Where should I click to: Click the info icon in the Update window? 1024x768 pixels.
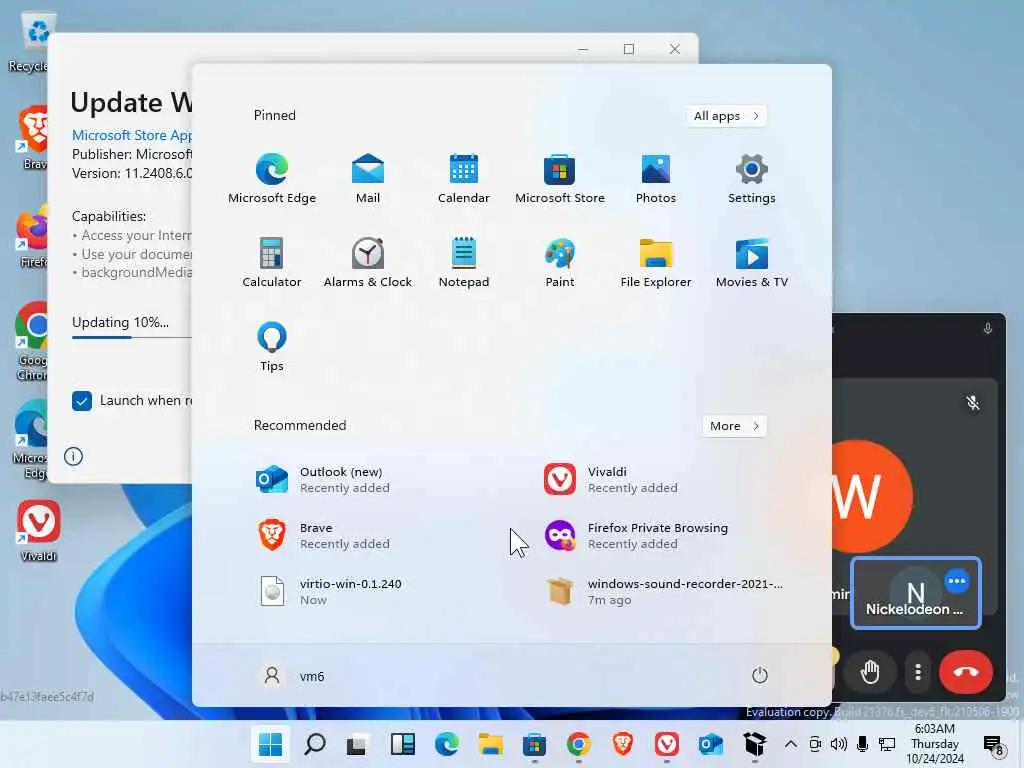tap(73, 456)
